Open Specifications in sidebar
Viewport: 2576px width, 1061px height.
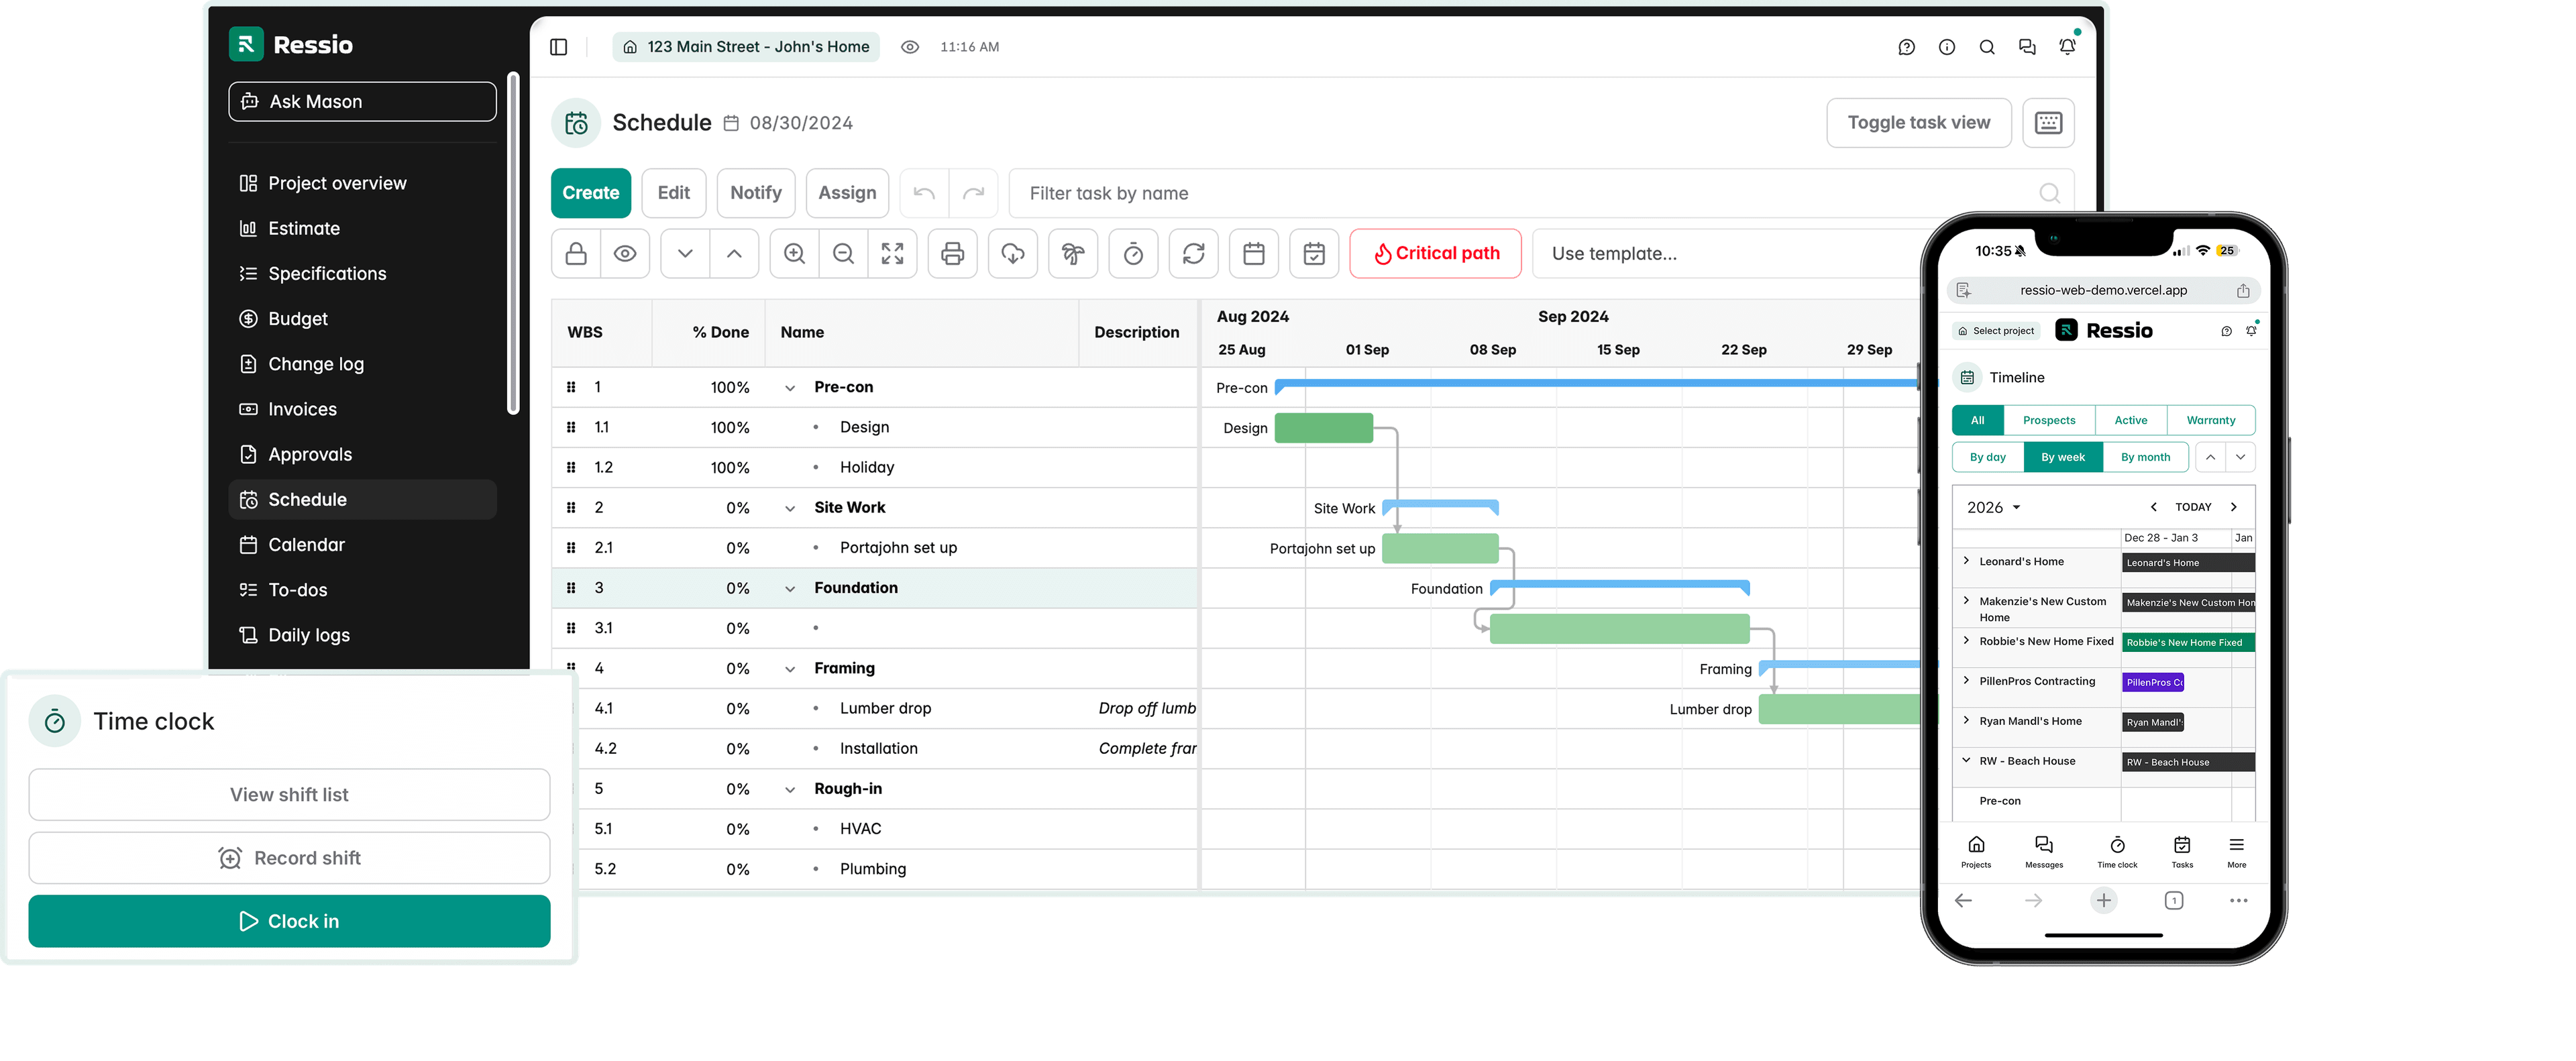pos(362,274)
